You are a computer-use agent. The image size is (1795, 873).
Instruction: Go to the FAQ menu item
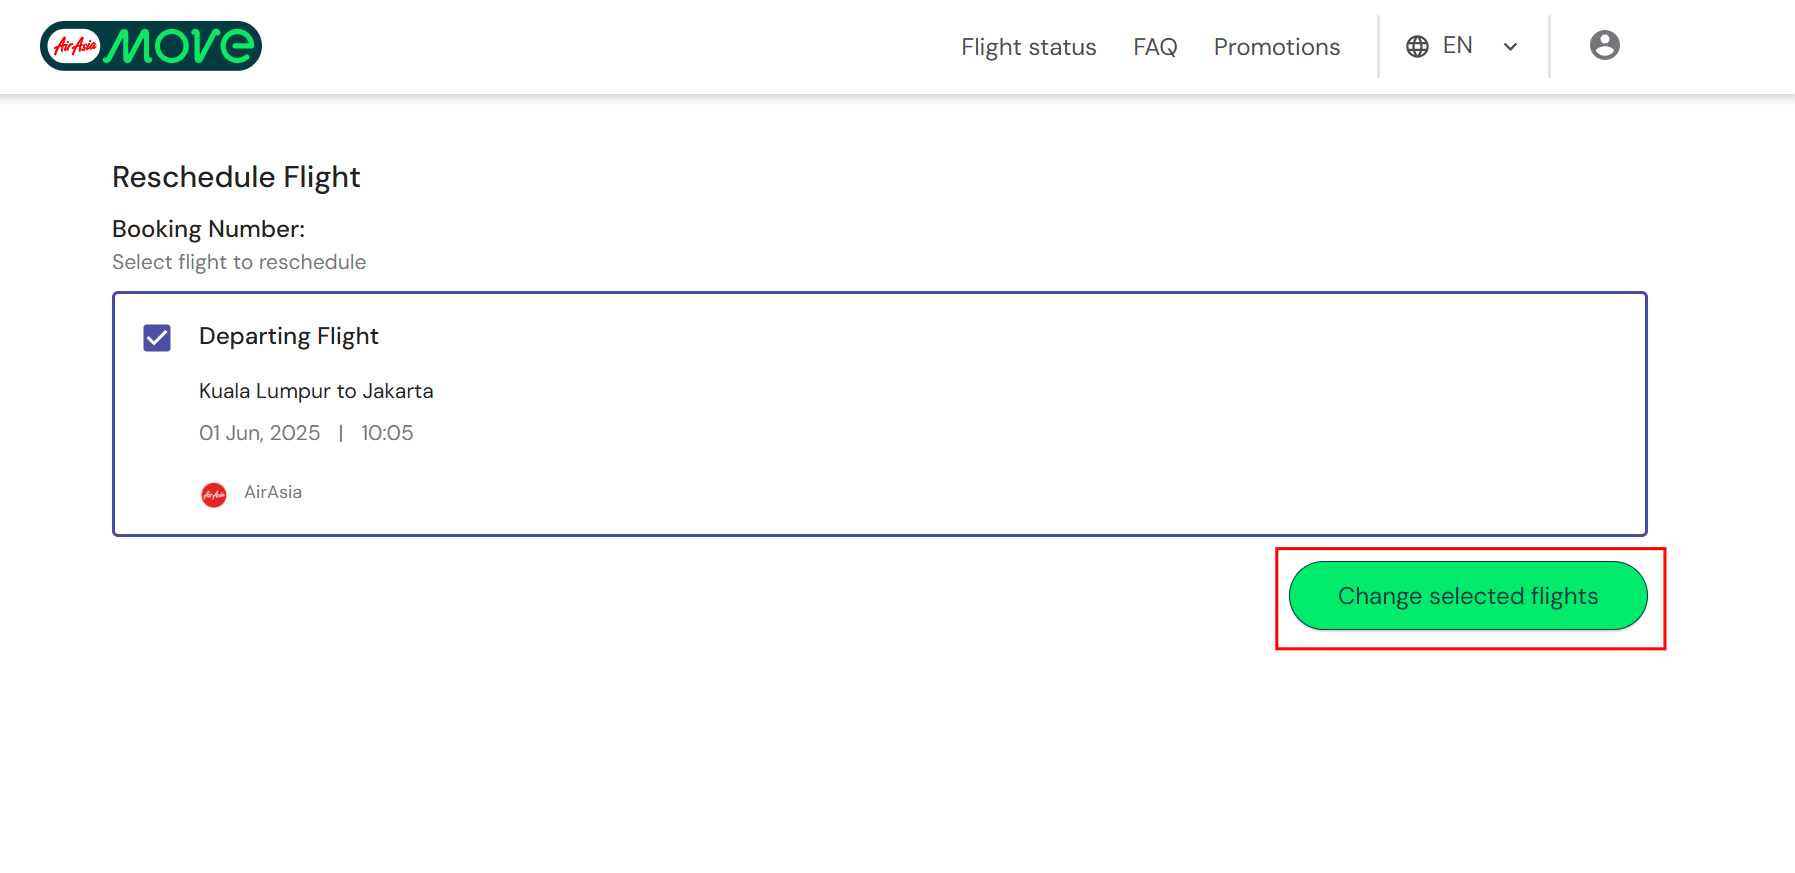pos(1155,47)
